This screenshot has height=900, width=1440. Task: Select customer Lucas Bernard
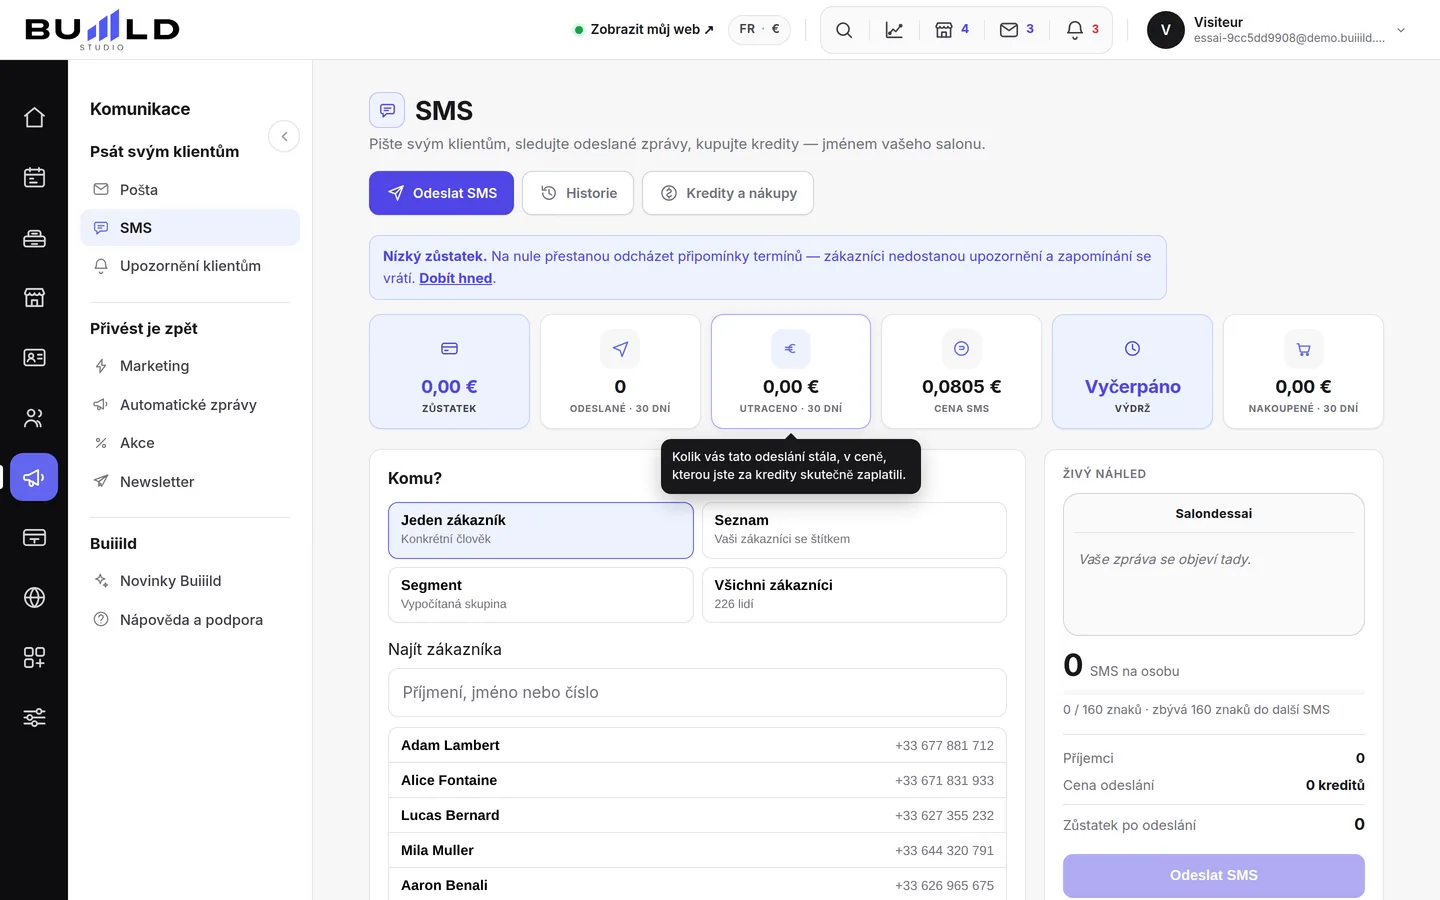[697, 815]
